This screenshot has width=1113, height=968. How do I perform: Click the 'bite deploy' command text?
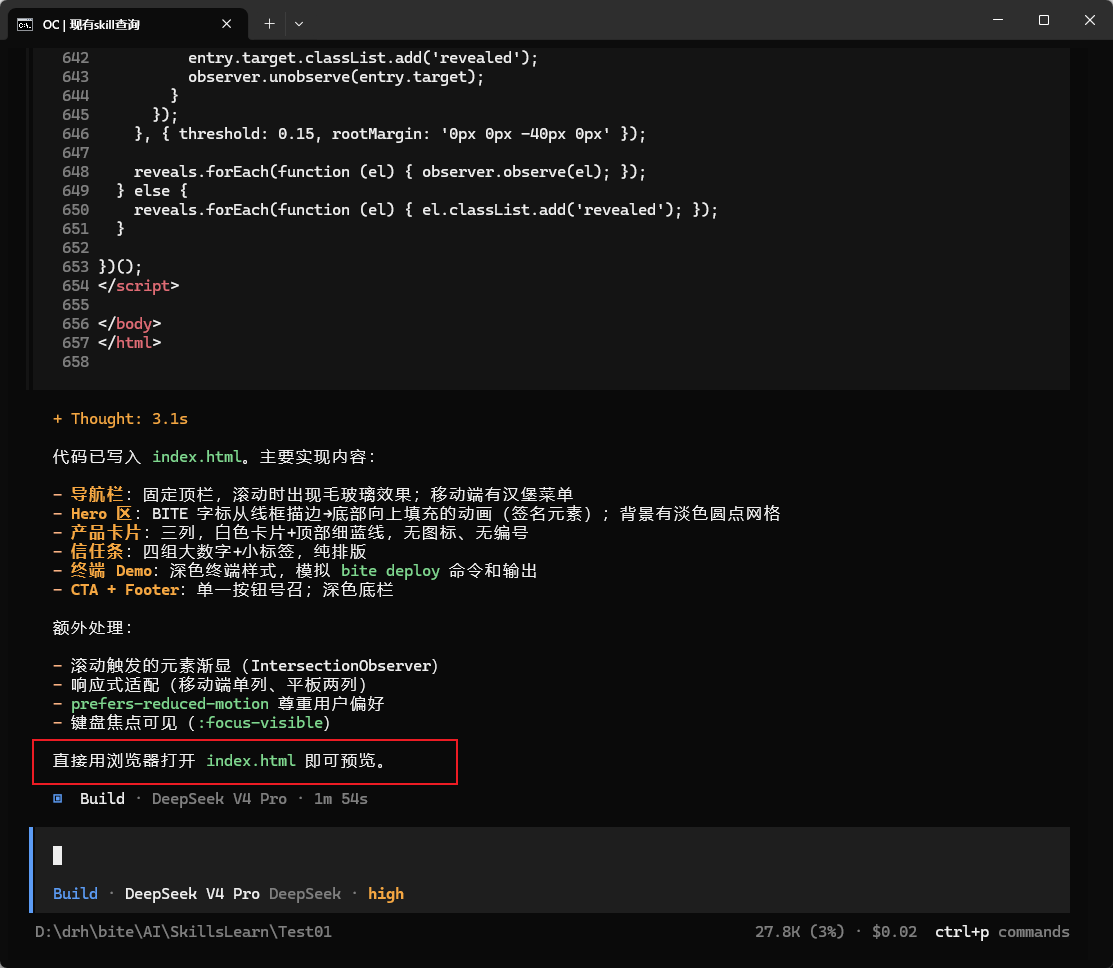(390, 571)
